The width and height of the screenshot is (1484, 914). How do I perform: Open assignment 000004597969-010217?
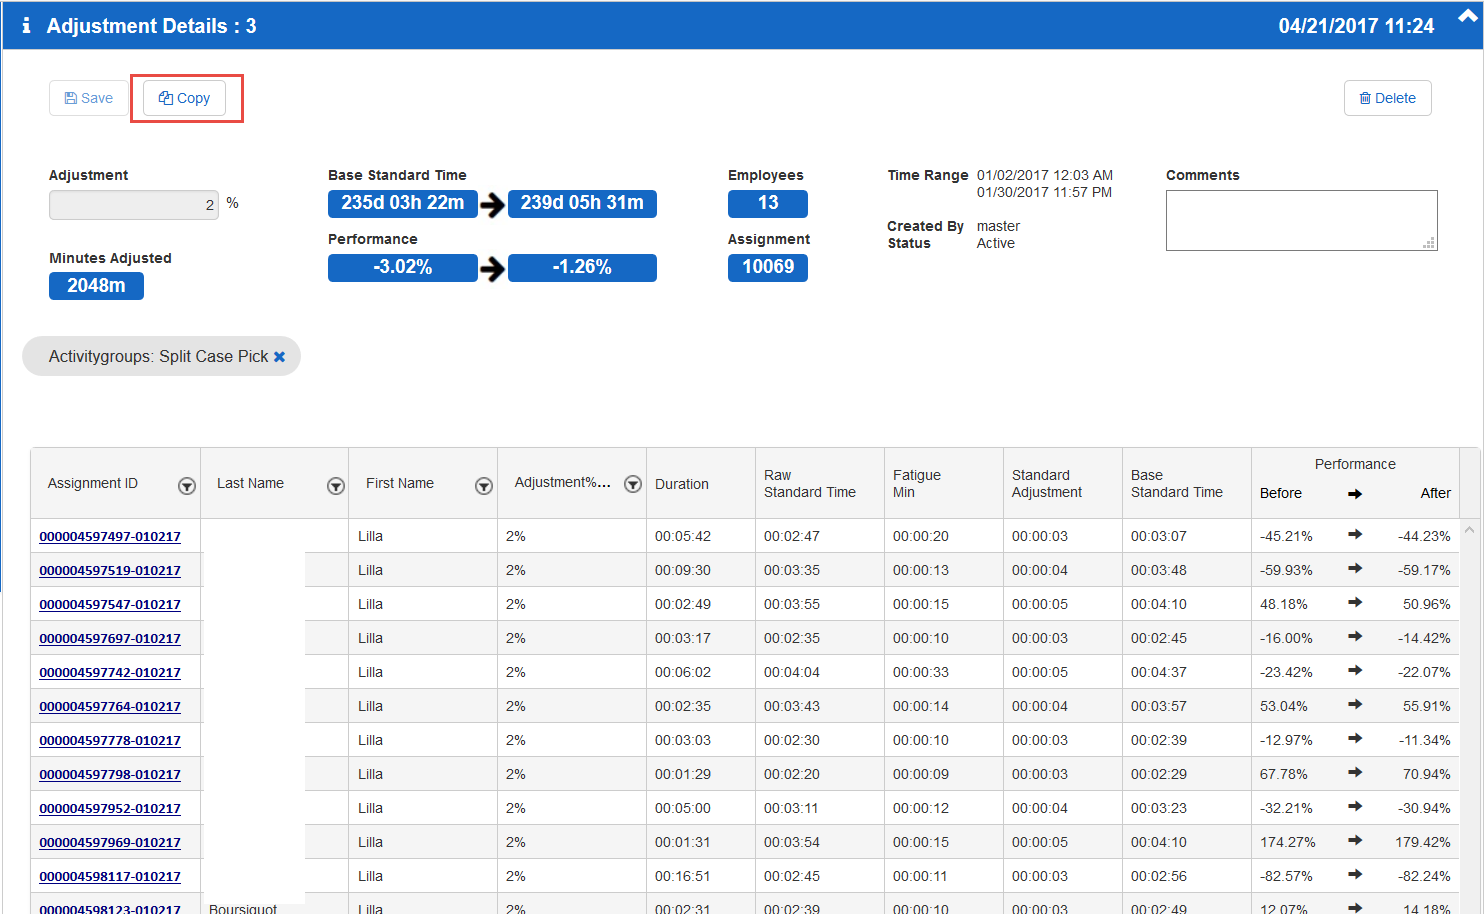coord(110,843)
